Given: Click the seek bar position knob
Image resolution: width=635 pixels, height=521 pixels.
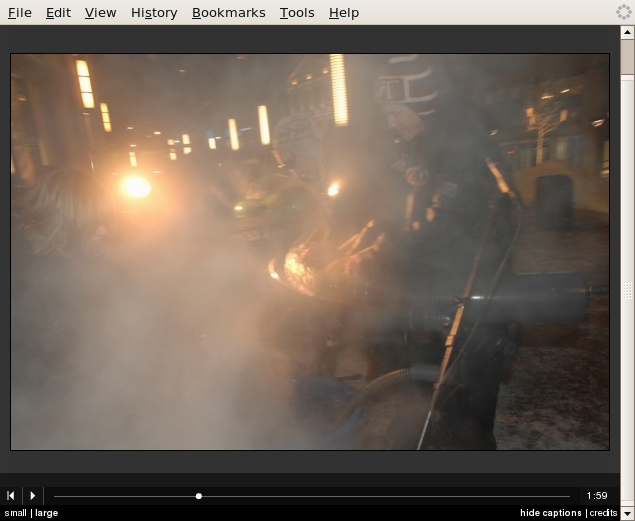Looking at the screenshot, I should 199,495.
